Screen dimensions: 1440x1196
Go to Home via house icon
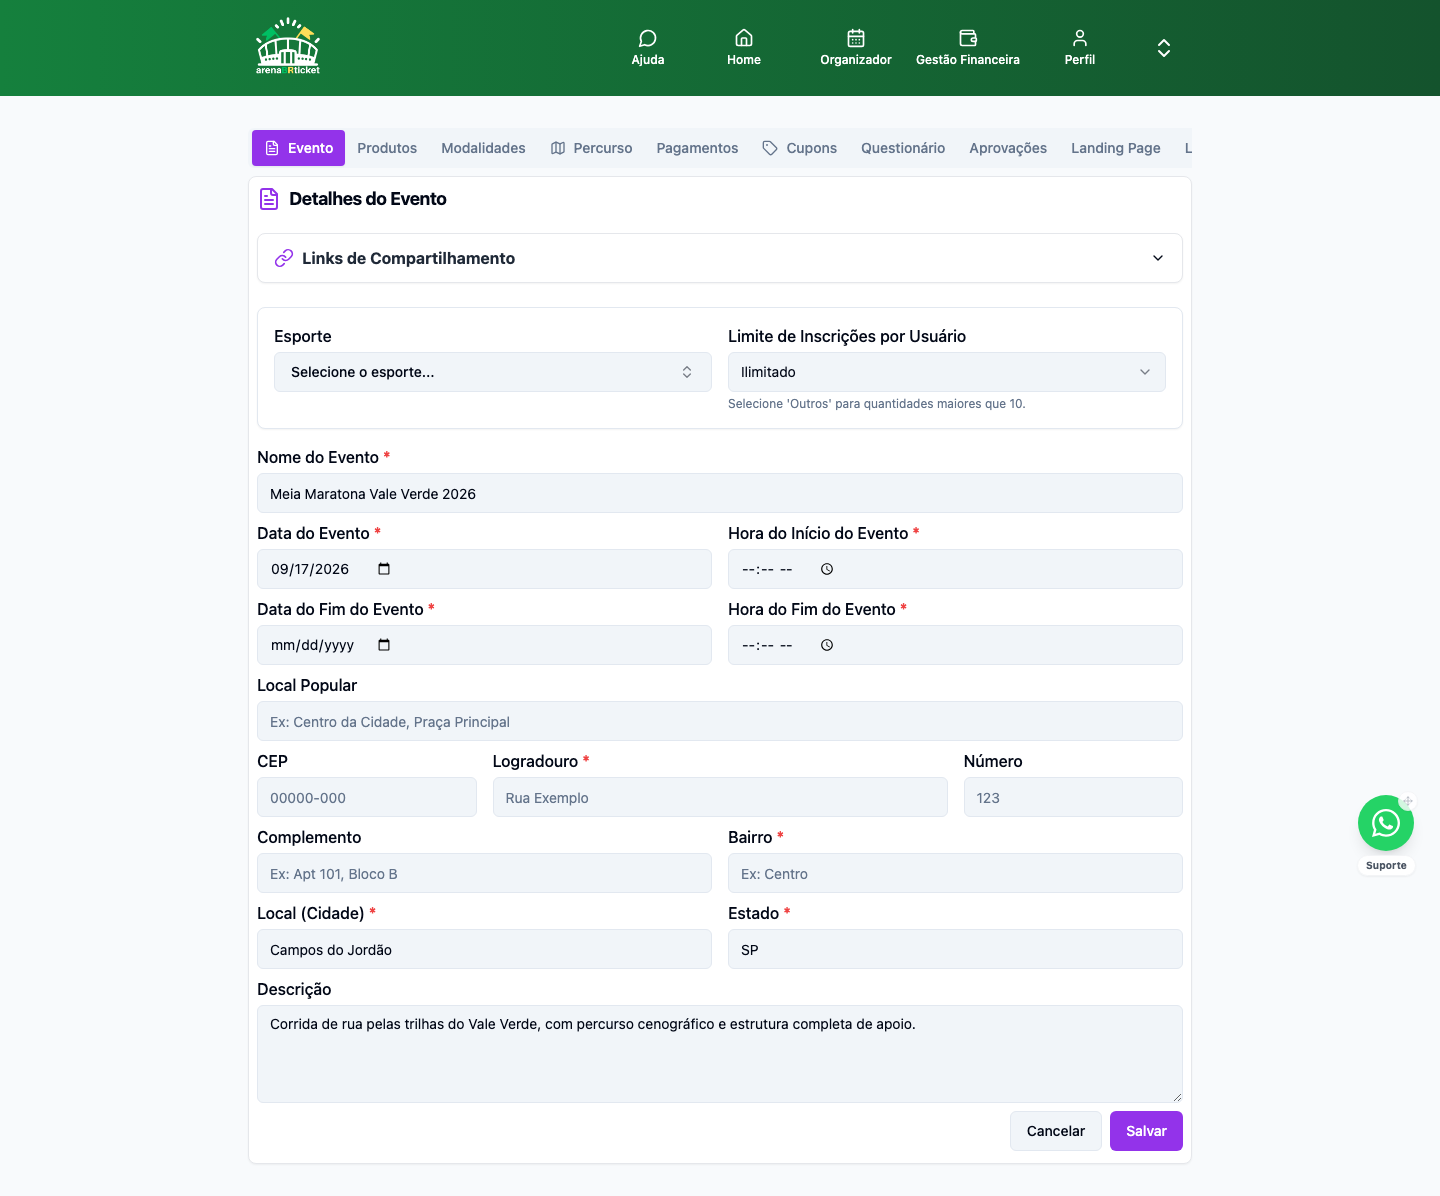point(744,38)
